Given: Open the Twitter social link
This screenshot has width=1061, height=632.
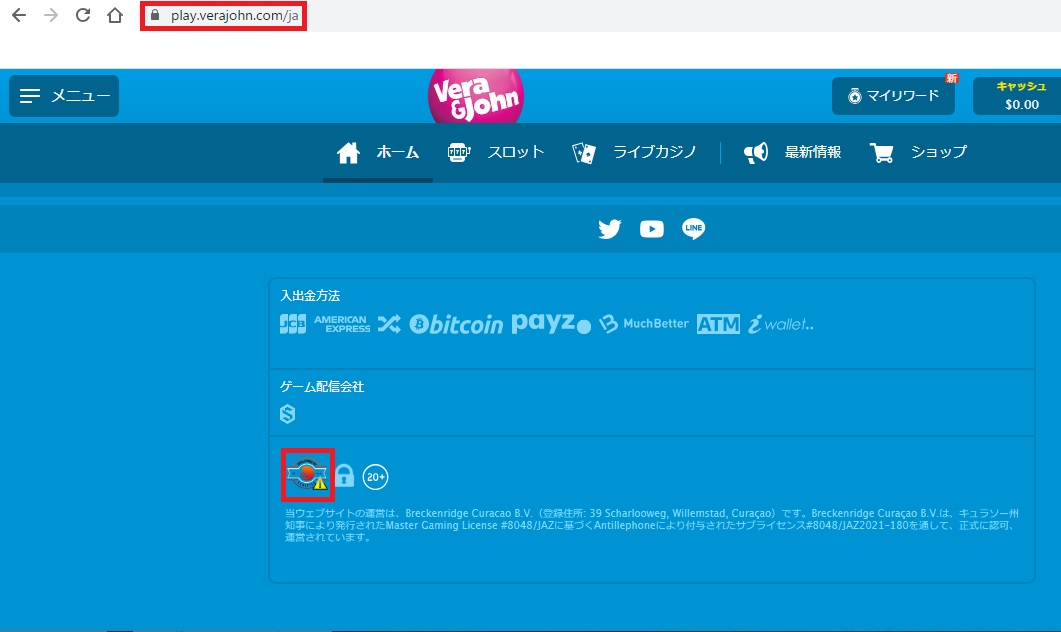Looking at the screenshot, I should [610, 229].
